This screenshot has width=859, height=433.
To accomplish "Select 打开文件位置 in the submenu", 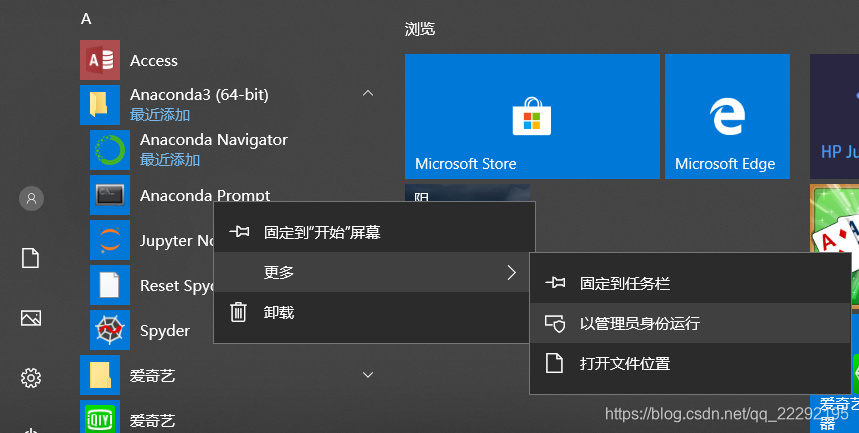I will 690,363.
